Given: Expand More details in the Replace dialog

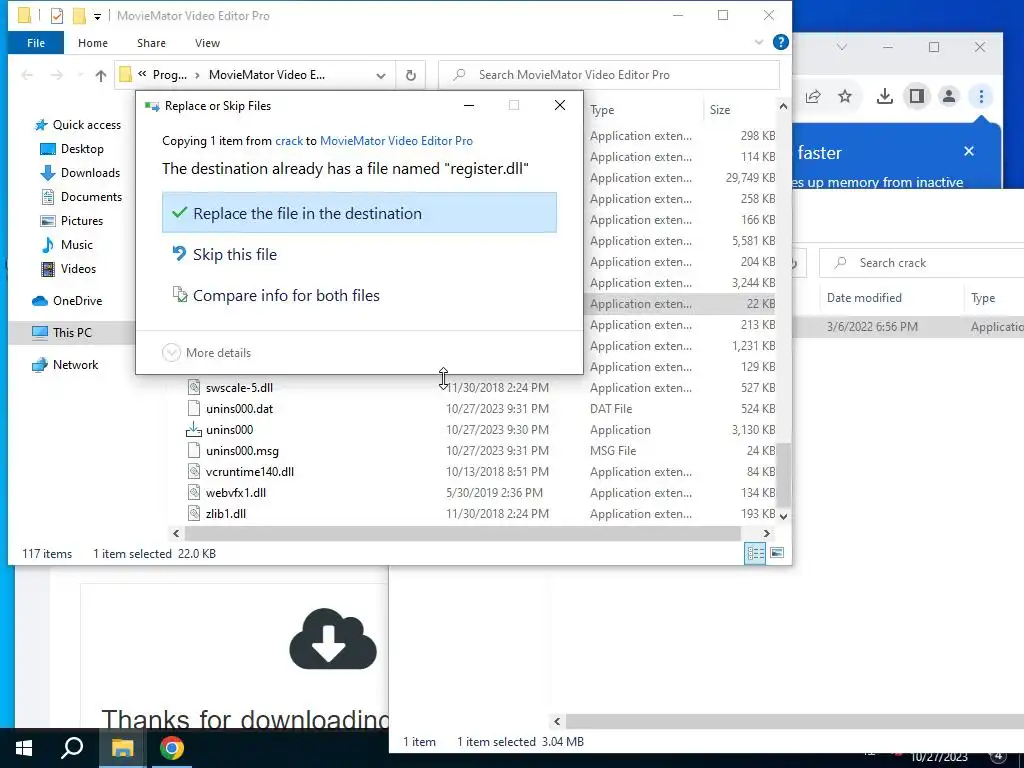Looking at the screenshot, I should click(x=206, y=353).
